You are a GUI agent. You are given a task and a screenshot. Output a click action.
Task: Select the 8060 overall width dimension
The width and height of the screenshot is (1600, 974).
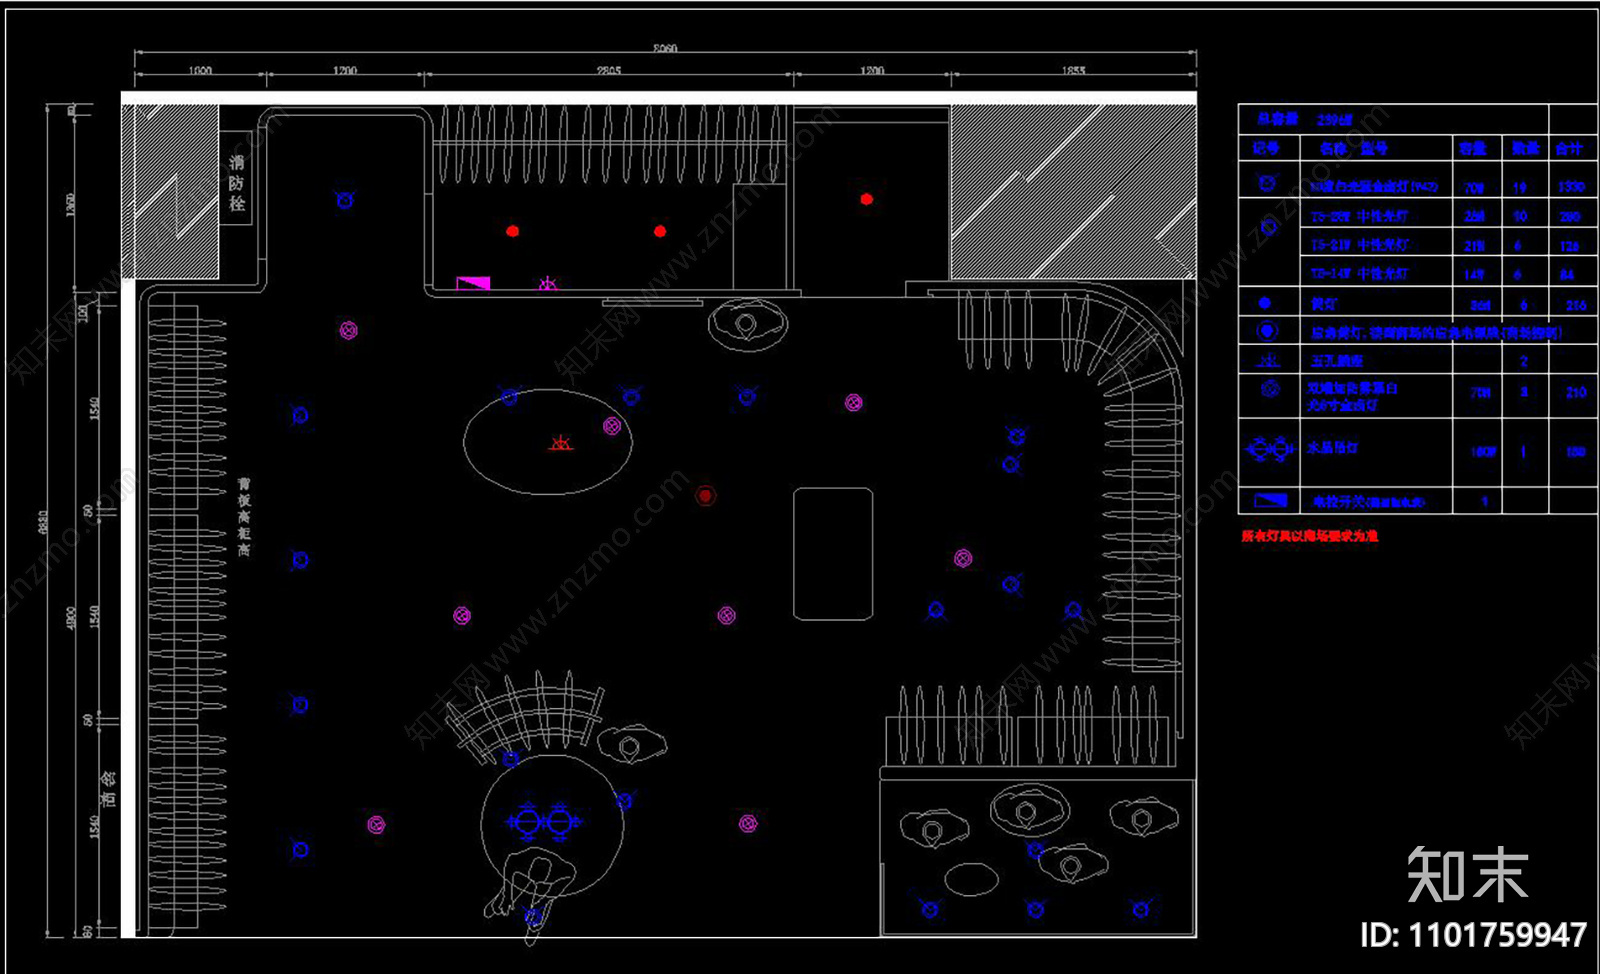tap(665, 48)
